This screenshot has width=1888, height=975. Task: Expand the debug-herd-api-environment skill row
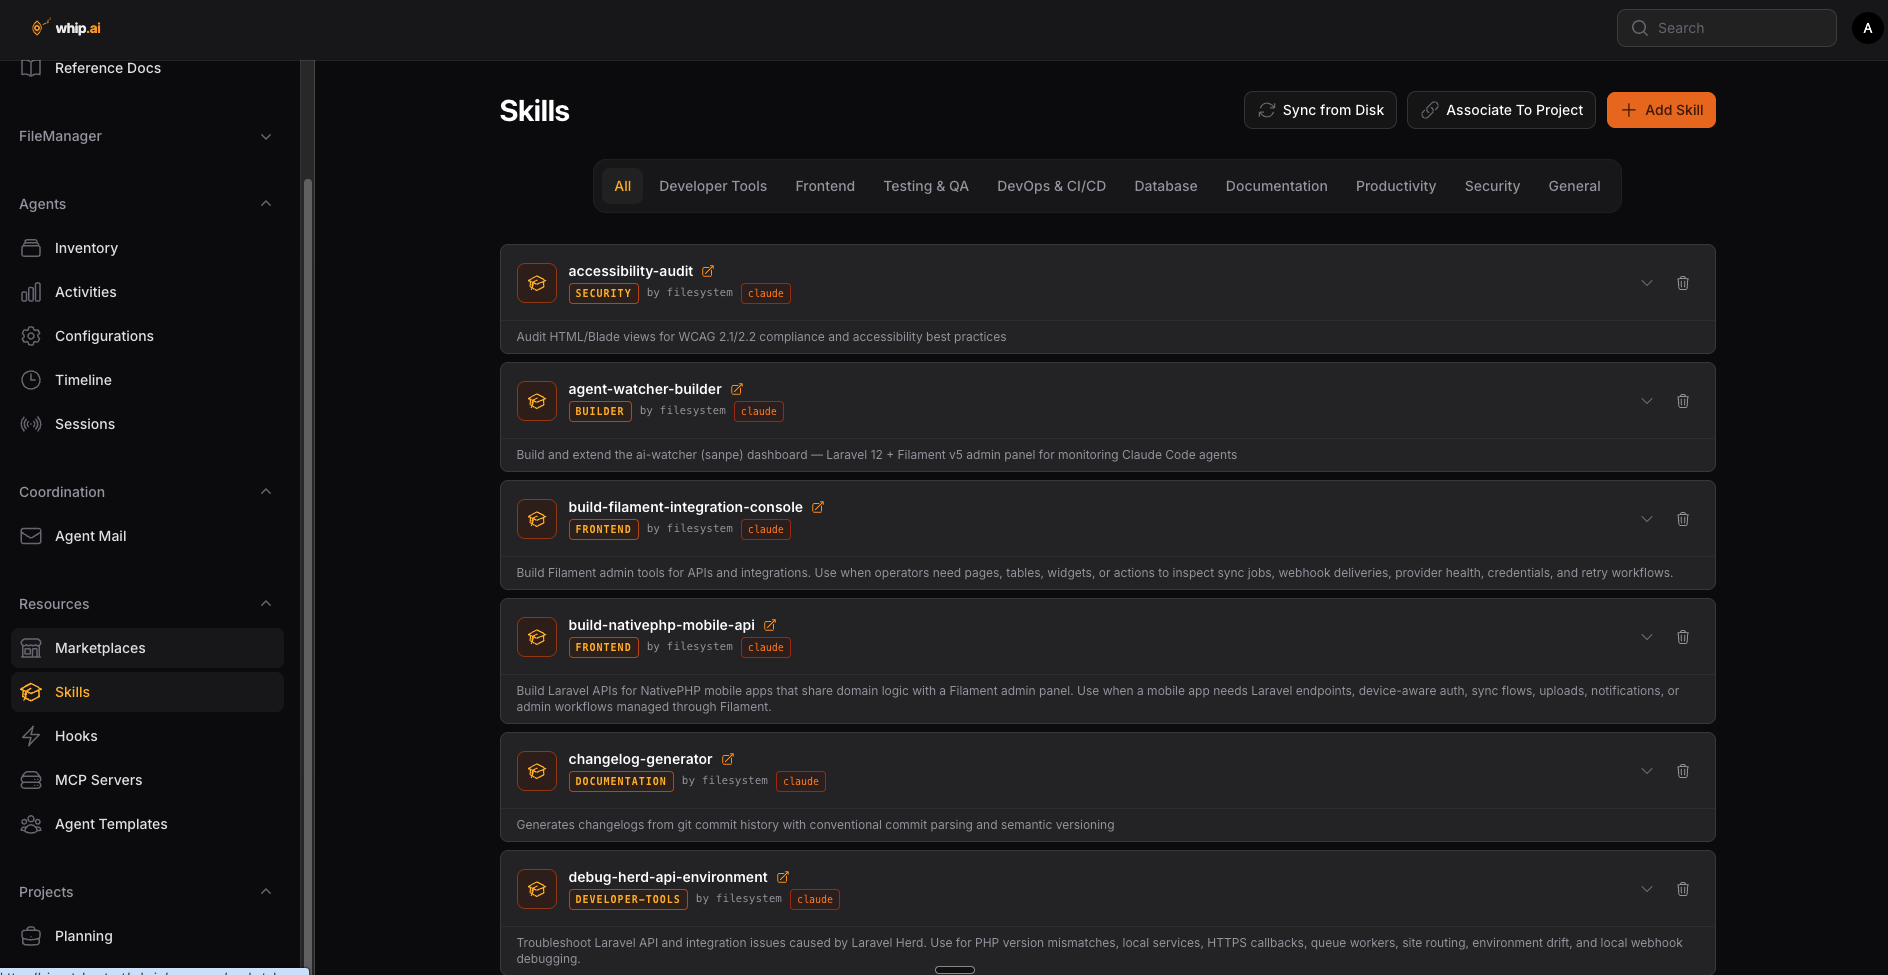1646,889
